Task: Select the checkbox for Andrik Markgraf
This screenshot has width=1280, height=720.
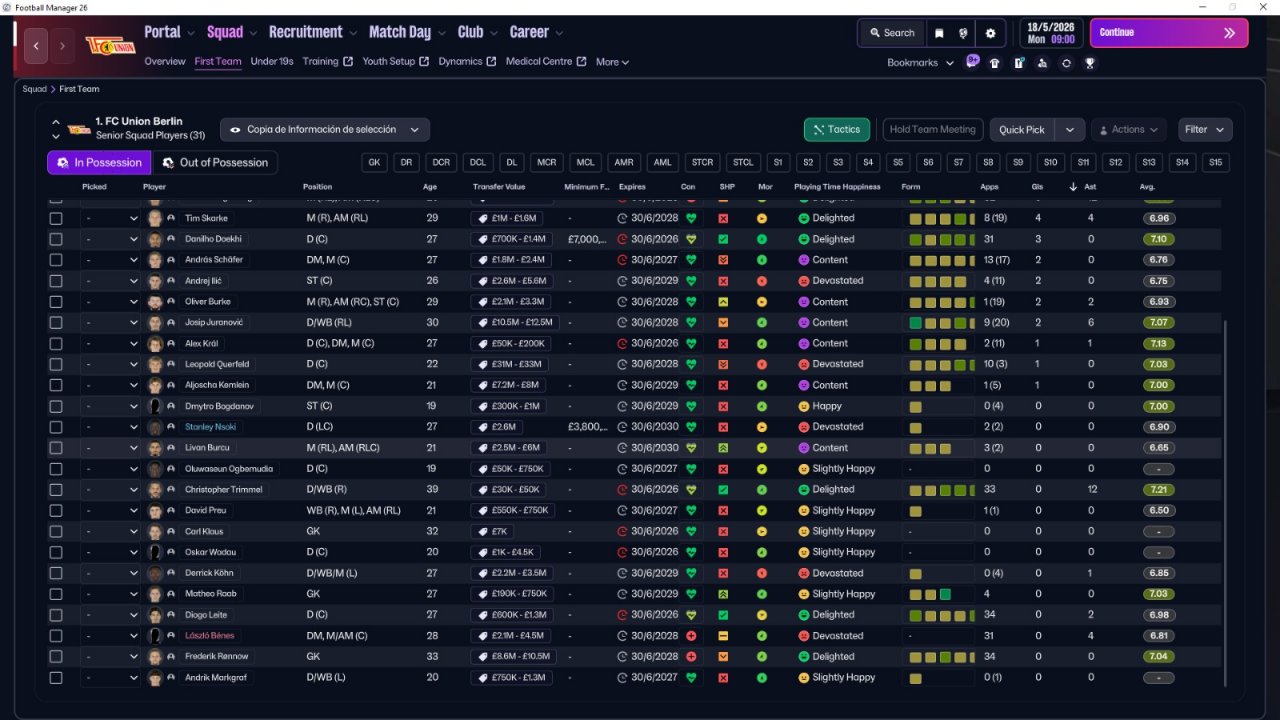Action: tap(56, 678)
